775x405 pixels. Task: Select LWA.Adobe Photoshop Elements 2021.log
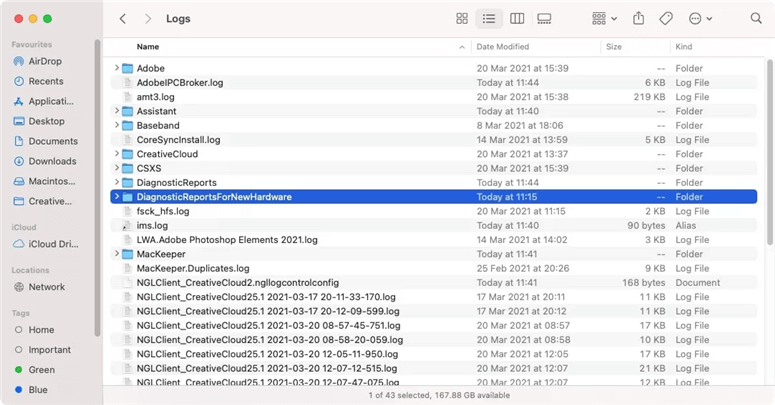(433, 240)
